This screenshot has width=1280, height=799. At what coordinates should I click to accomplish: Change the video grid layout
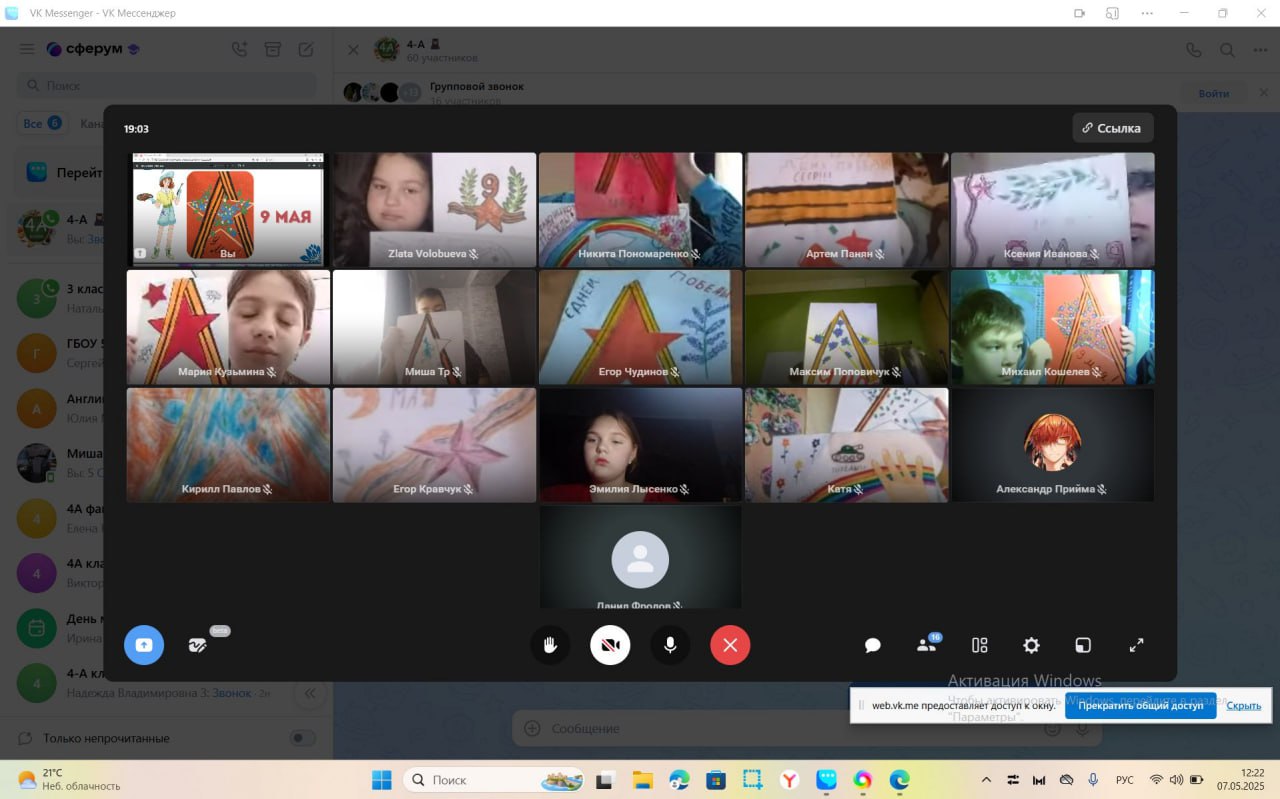point(980,645)
